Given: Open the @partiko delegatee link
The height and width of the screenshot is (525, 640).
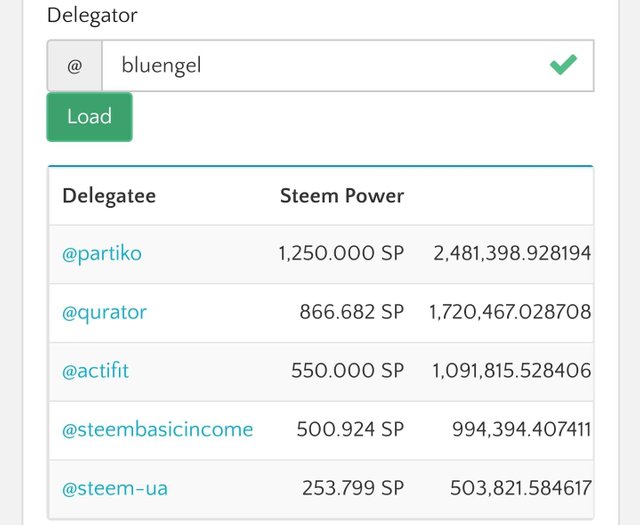Looking at the screenshot, I should 102,254.
